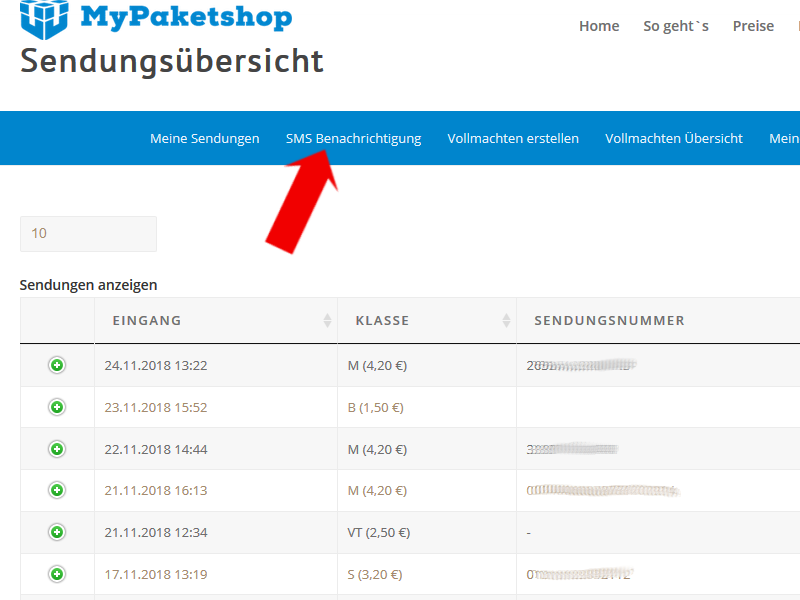Image resolution: width=800 pixels, height=600 pixels.
Task: Open the So geht's page link
Action: pyautogui.click(x=676, y=26)
